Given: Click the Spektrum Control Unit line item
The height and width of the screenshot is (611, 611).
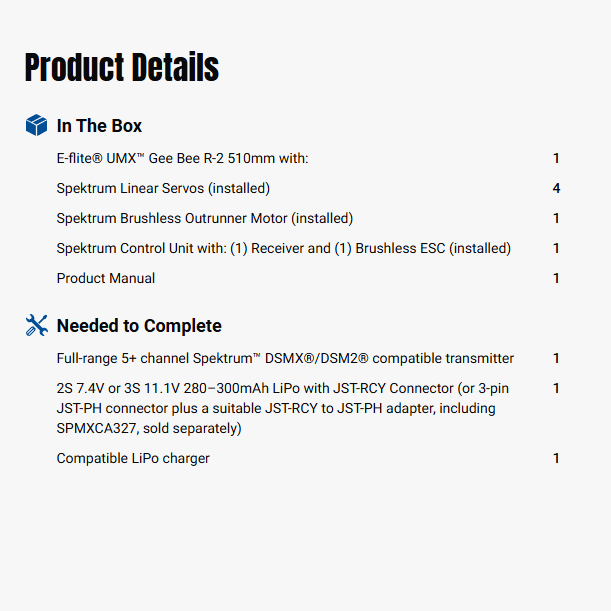Looking at the screenshot, I should coord(283,248).
